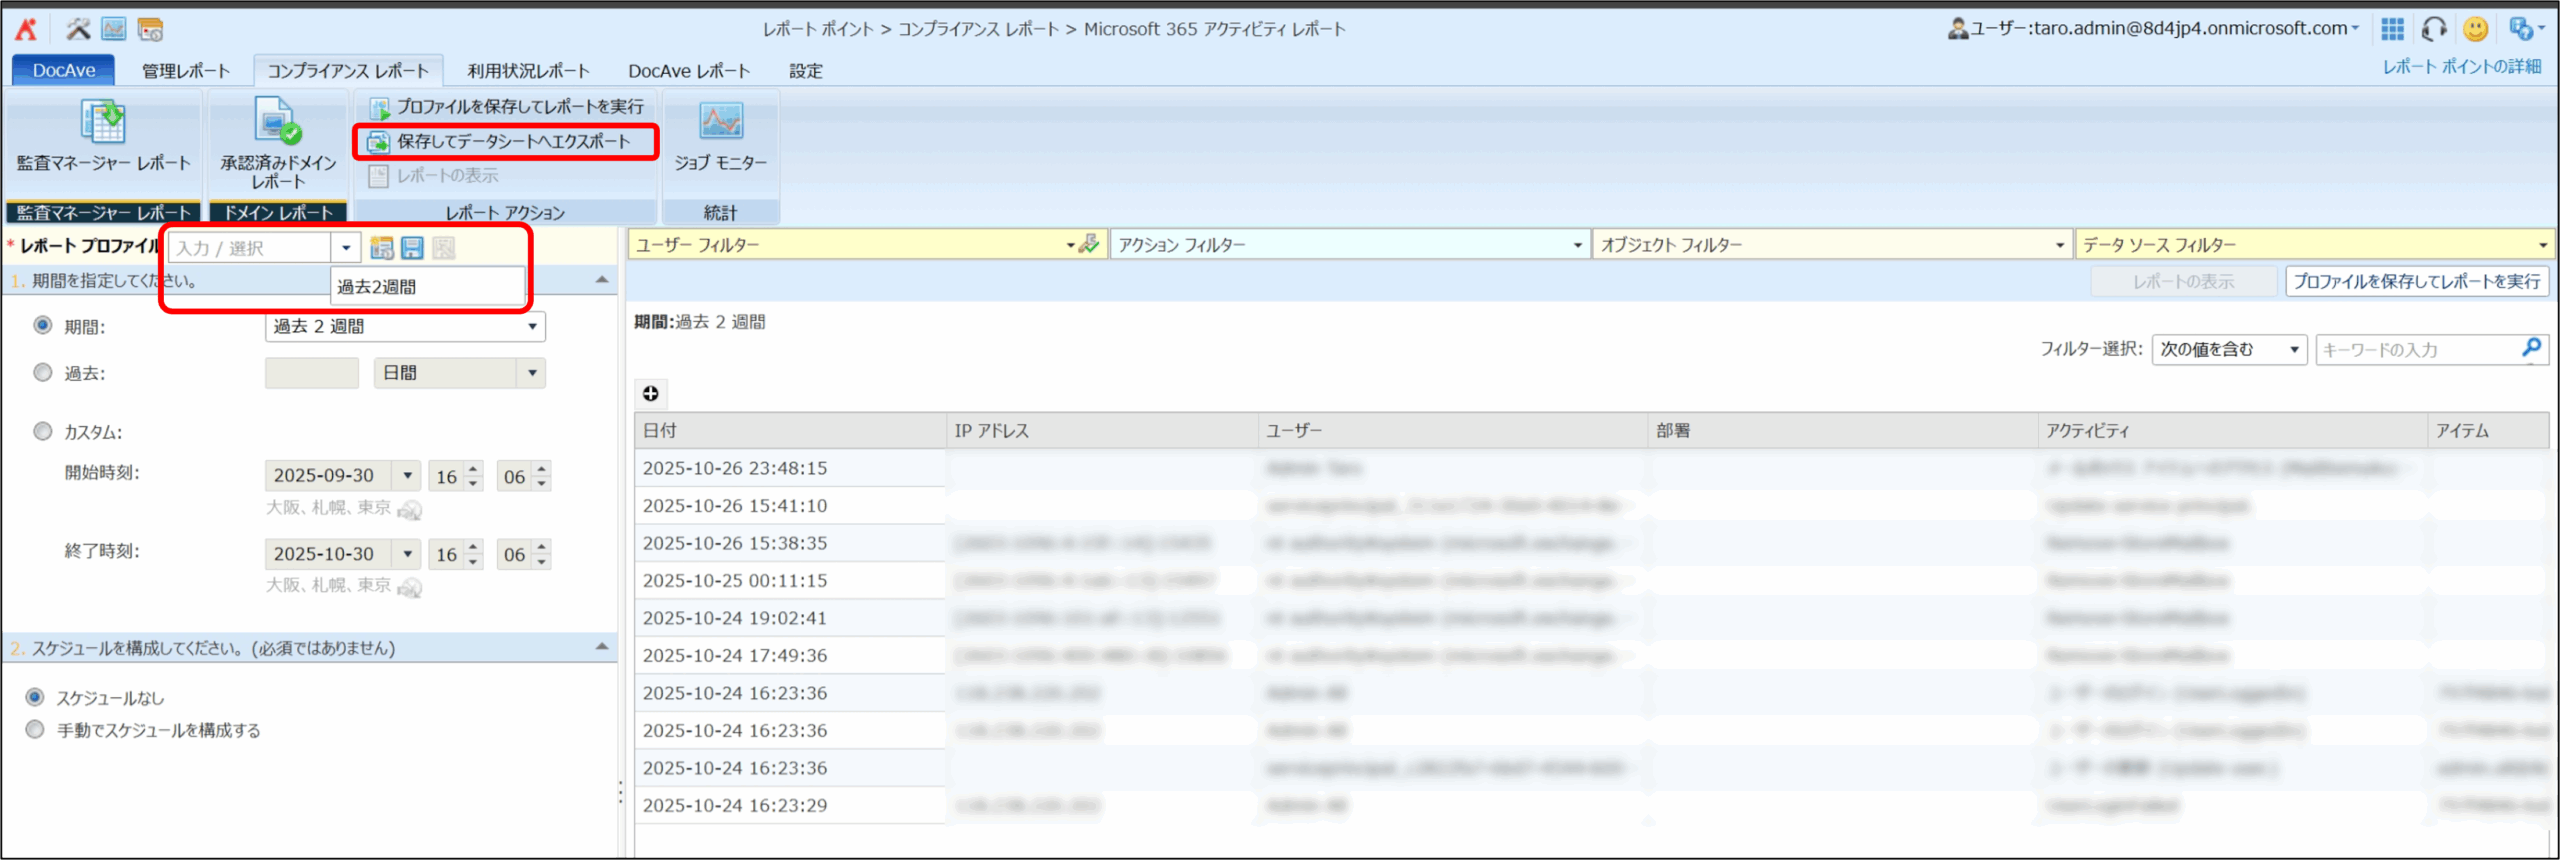Select the カスタム radio button

[43, 431]
